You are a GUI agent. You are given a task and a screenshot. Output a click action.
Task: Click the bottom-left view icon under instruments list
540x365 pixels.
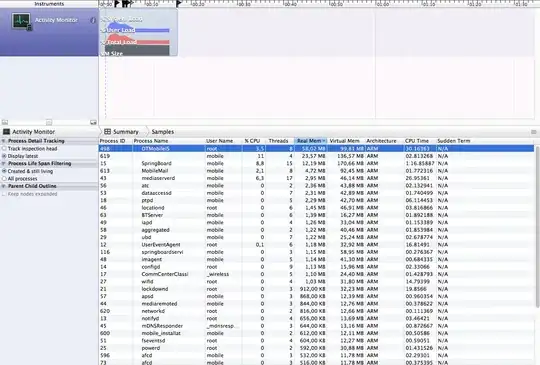(5, 122)
